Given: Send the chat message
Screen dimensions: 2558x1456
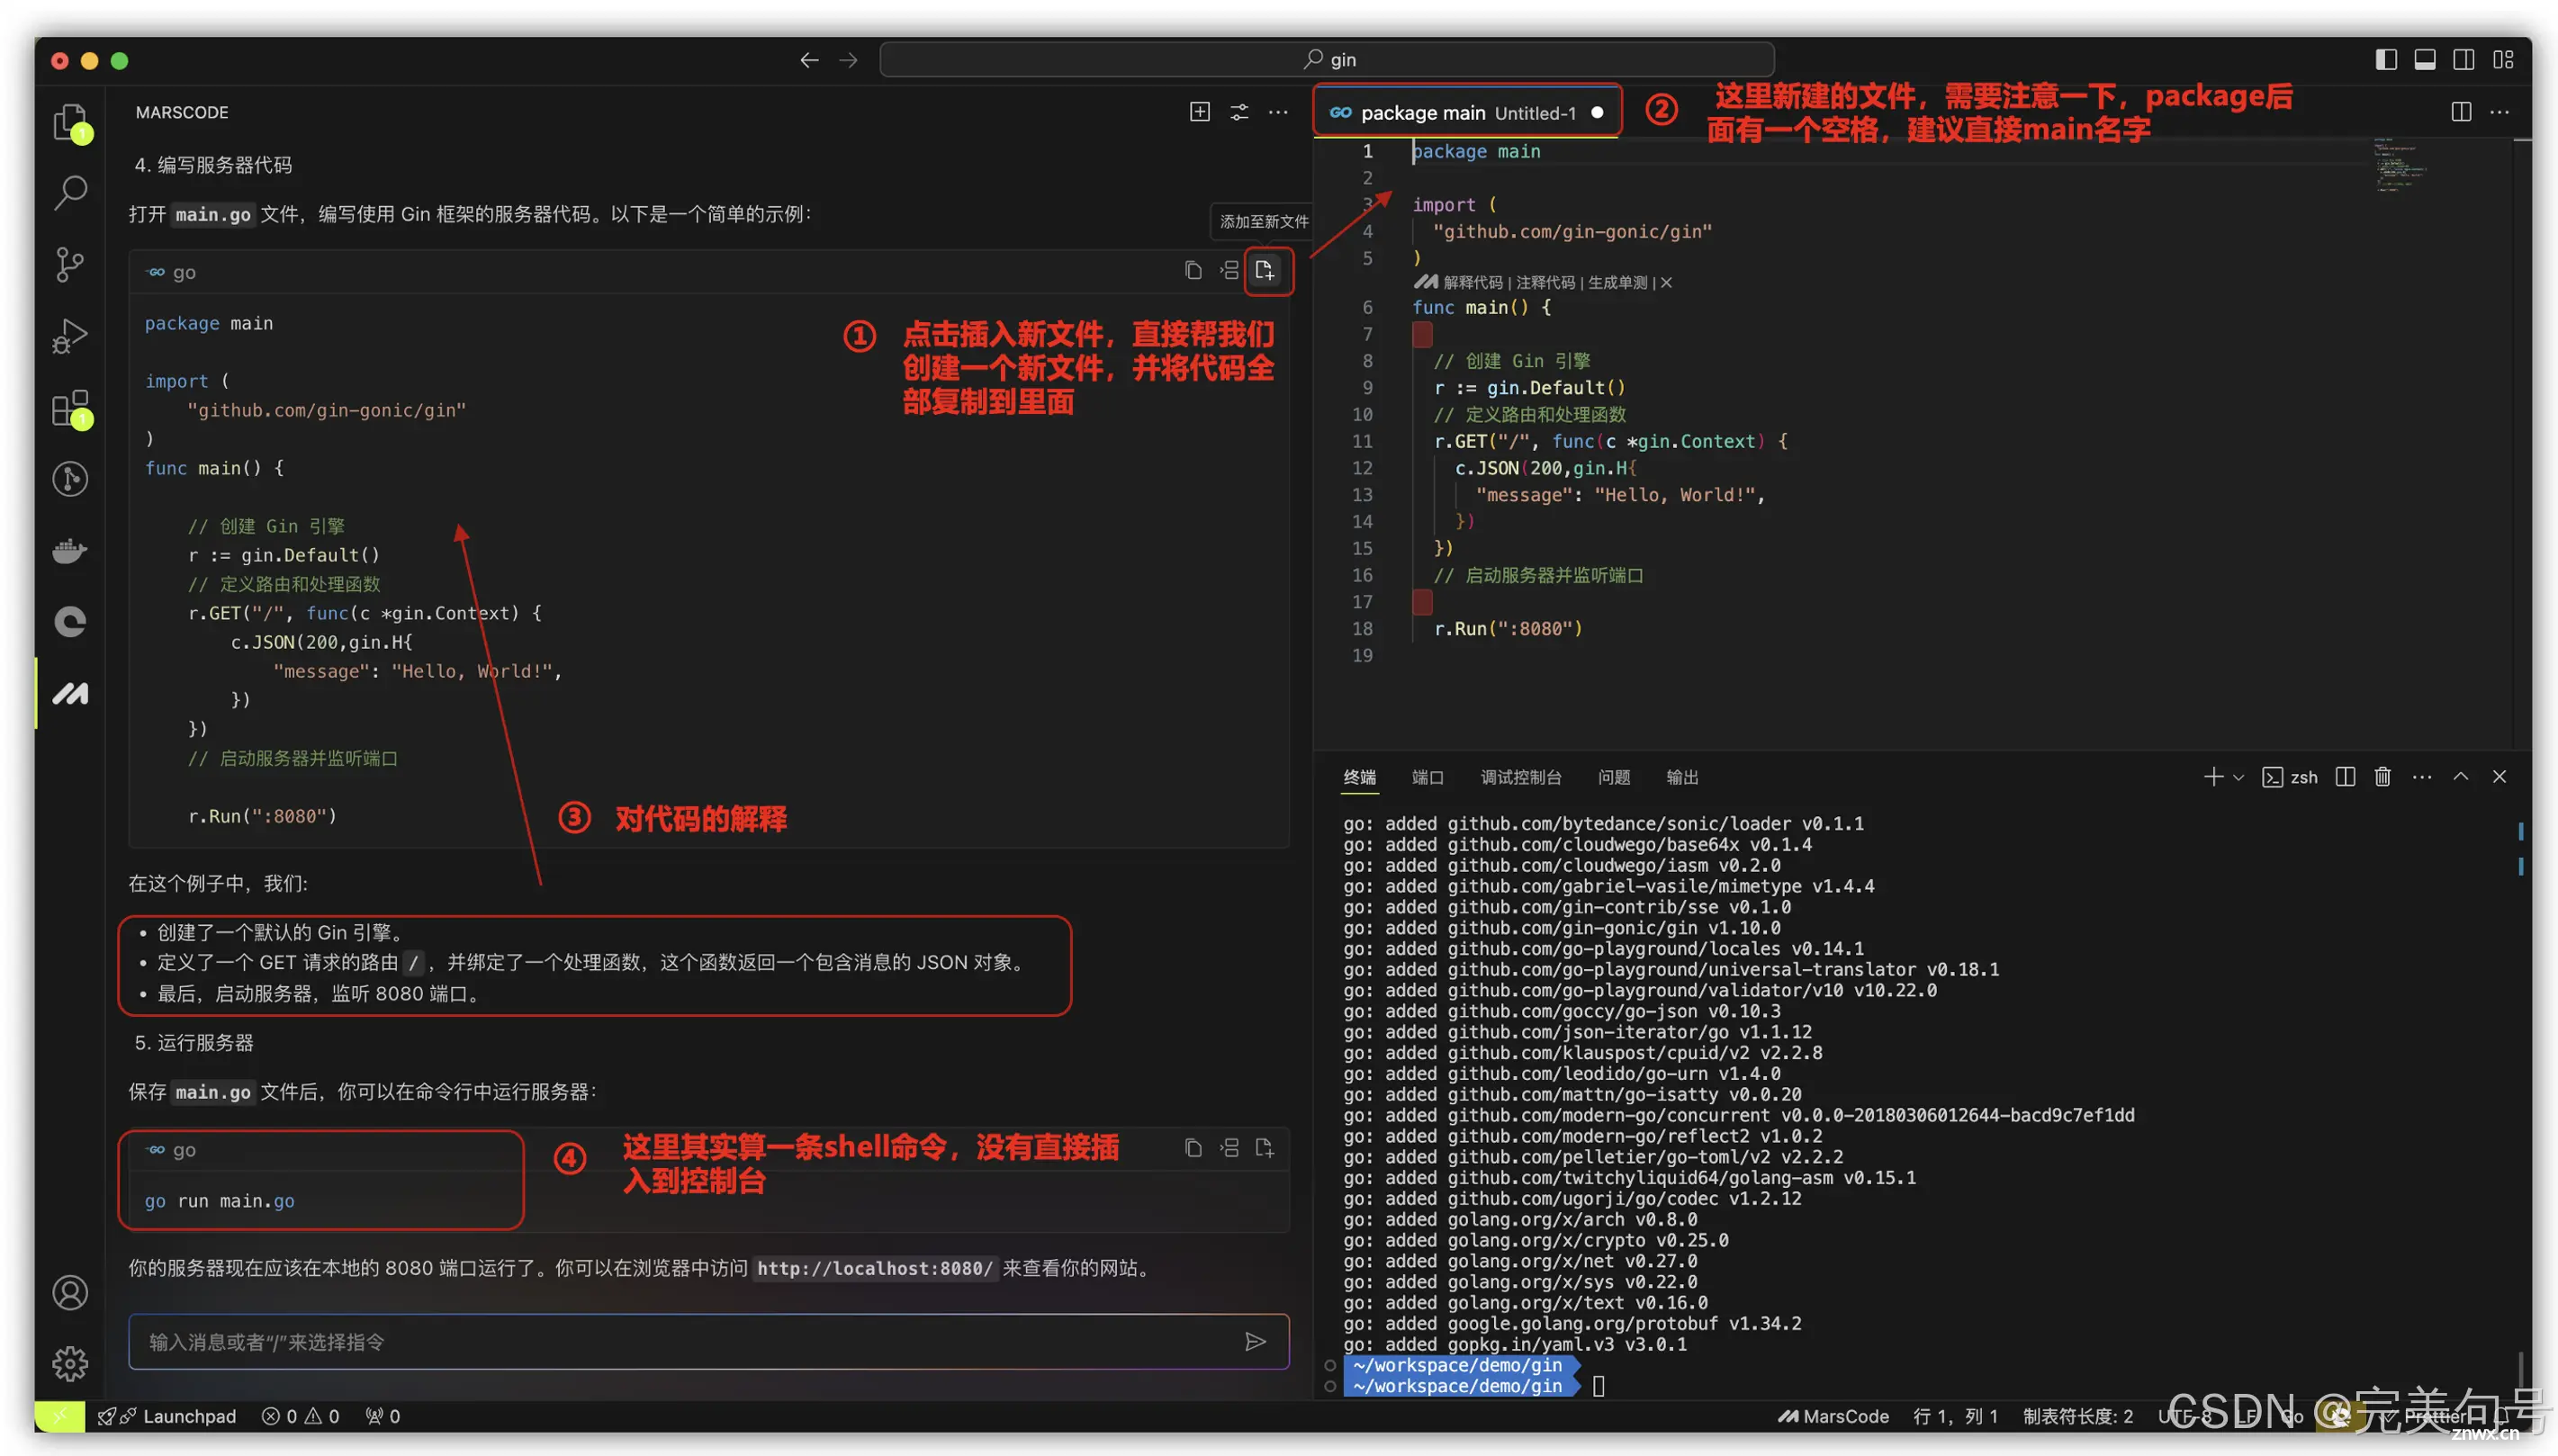Looking at the screenshot, I should (1256, 1341).
